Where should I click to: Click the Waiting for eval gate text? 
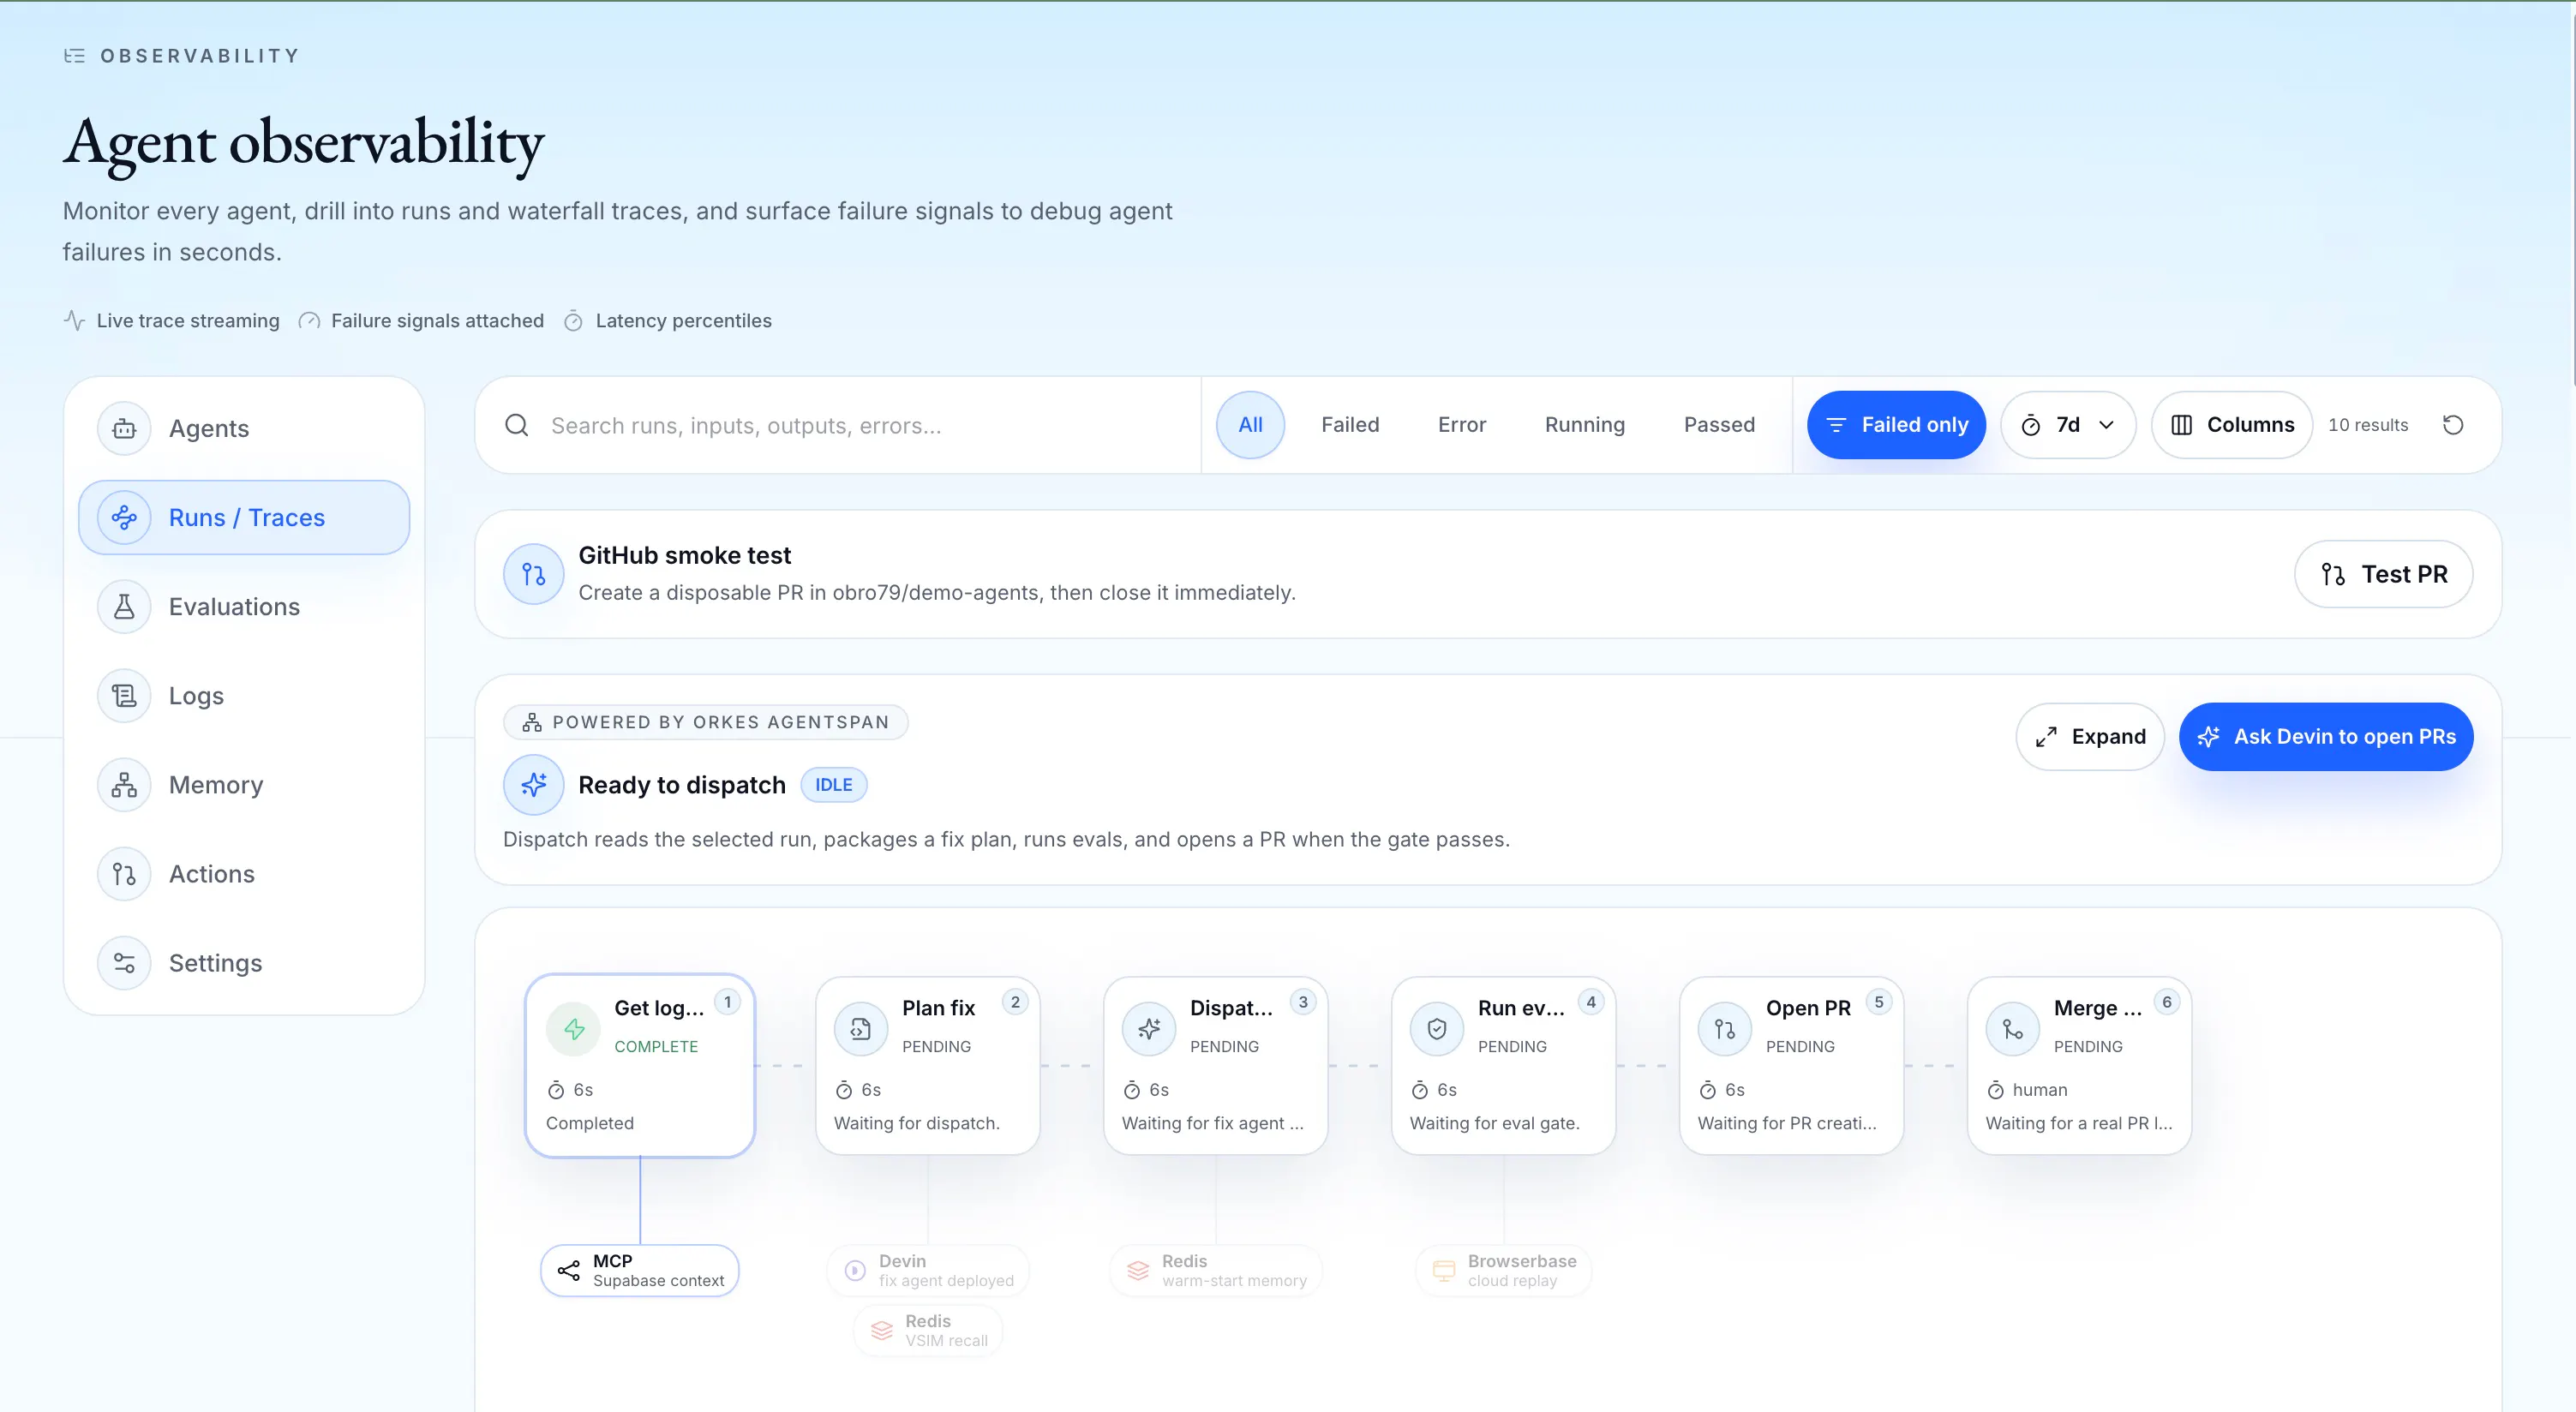1494,1123
